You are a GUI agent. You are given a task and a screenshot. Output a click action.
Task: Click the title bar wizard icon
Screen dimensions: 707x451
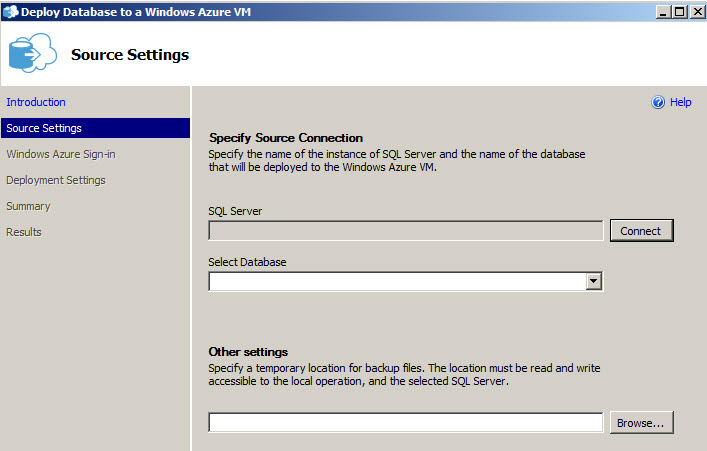click(10, 12)
